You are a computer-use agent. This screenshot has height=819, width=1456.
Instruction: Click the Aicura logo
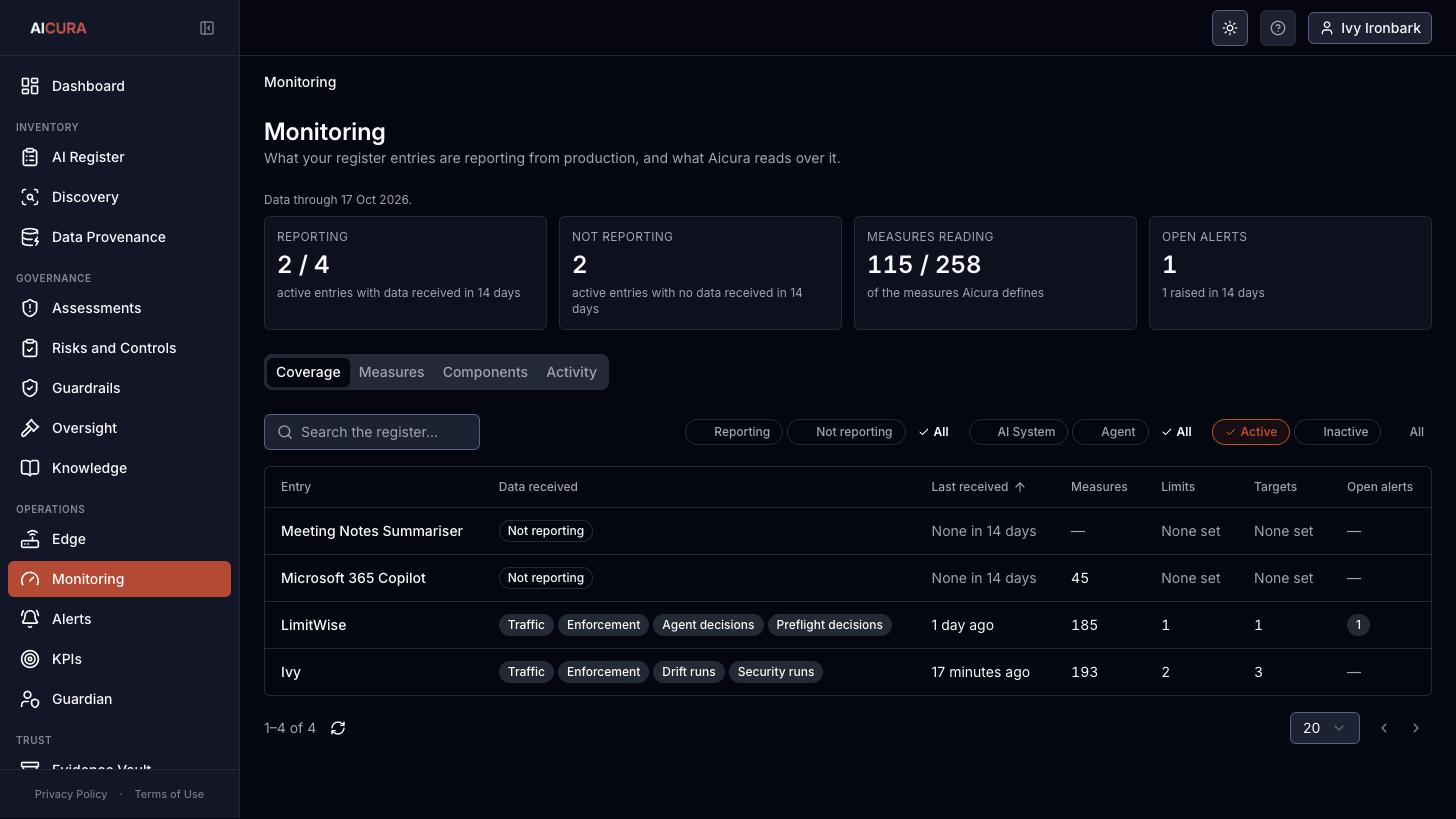click(x=58, y=28)
